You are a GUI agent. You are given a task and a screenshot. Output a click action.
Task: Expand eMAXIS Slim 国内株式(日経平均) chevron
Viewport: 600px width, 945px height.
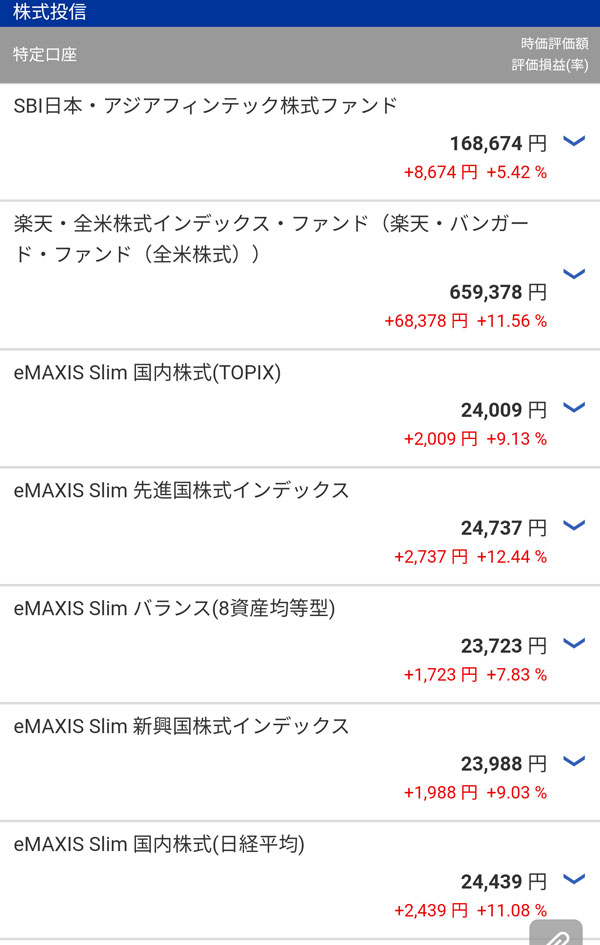tap(574, 879)
